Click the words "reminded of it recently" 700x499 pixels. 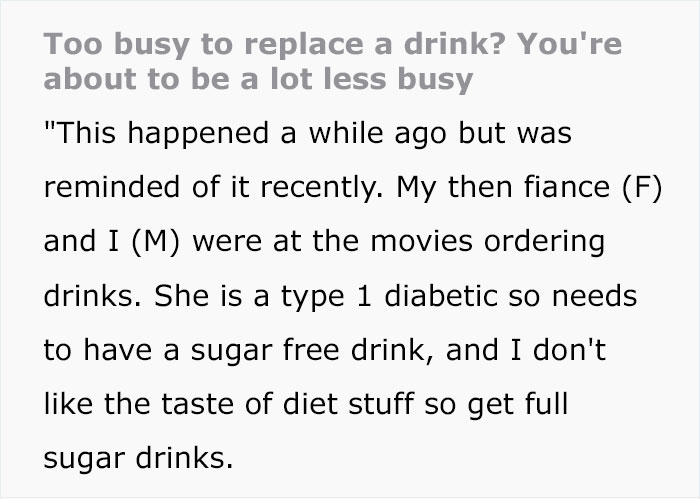212,187
